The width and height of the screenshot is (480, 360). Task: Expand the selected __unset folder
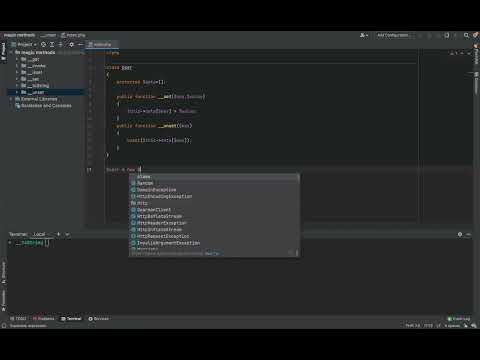pyautogui.click(x=17, y=92)
